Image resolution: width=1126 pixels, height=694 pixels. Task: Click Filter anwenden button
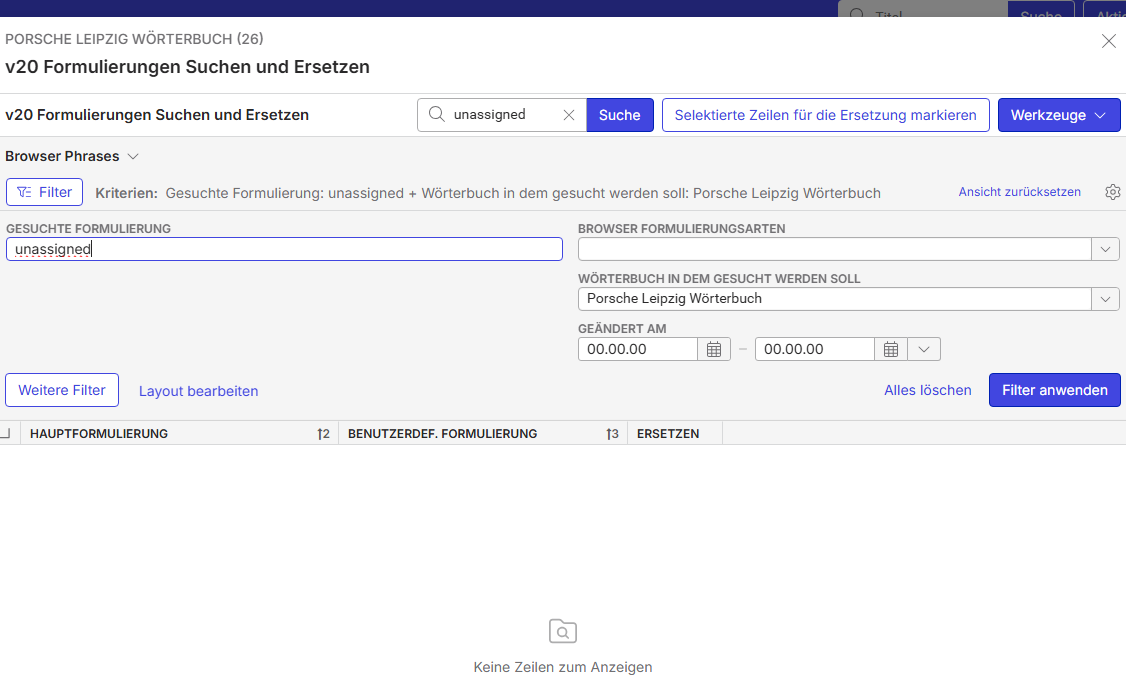tap(1055, 390)
